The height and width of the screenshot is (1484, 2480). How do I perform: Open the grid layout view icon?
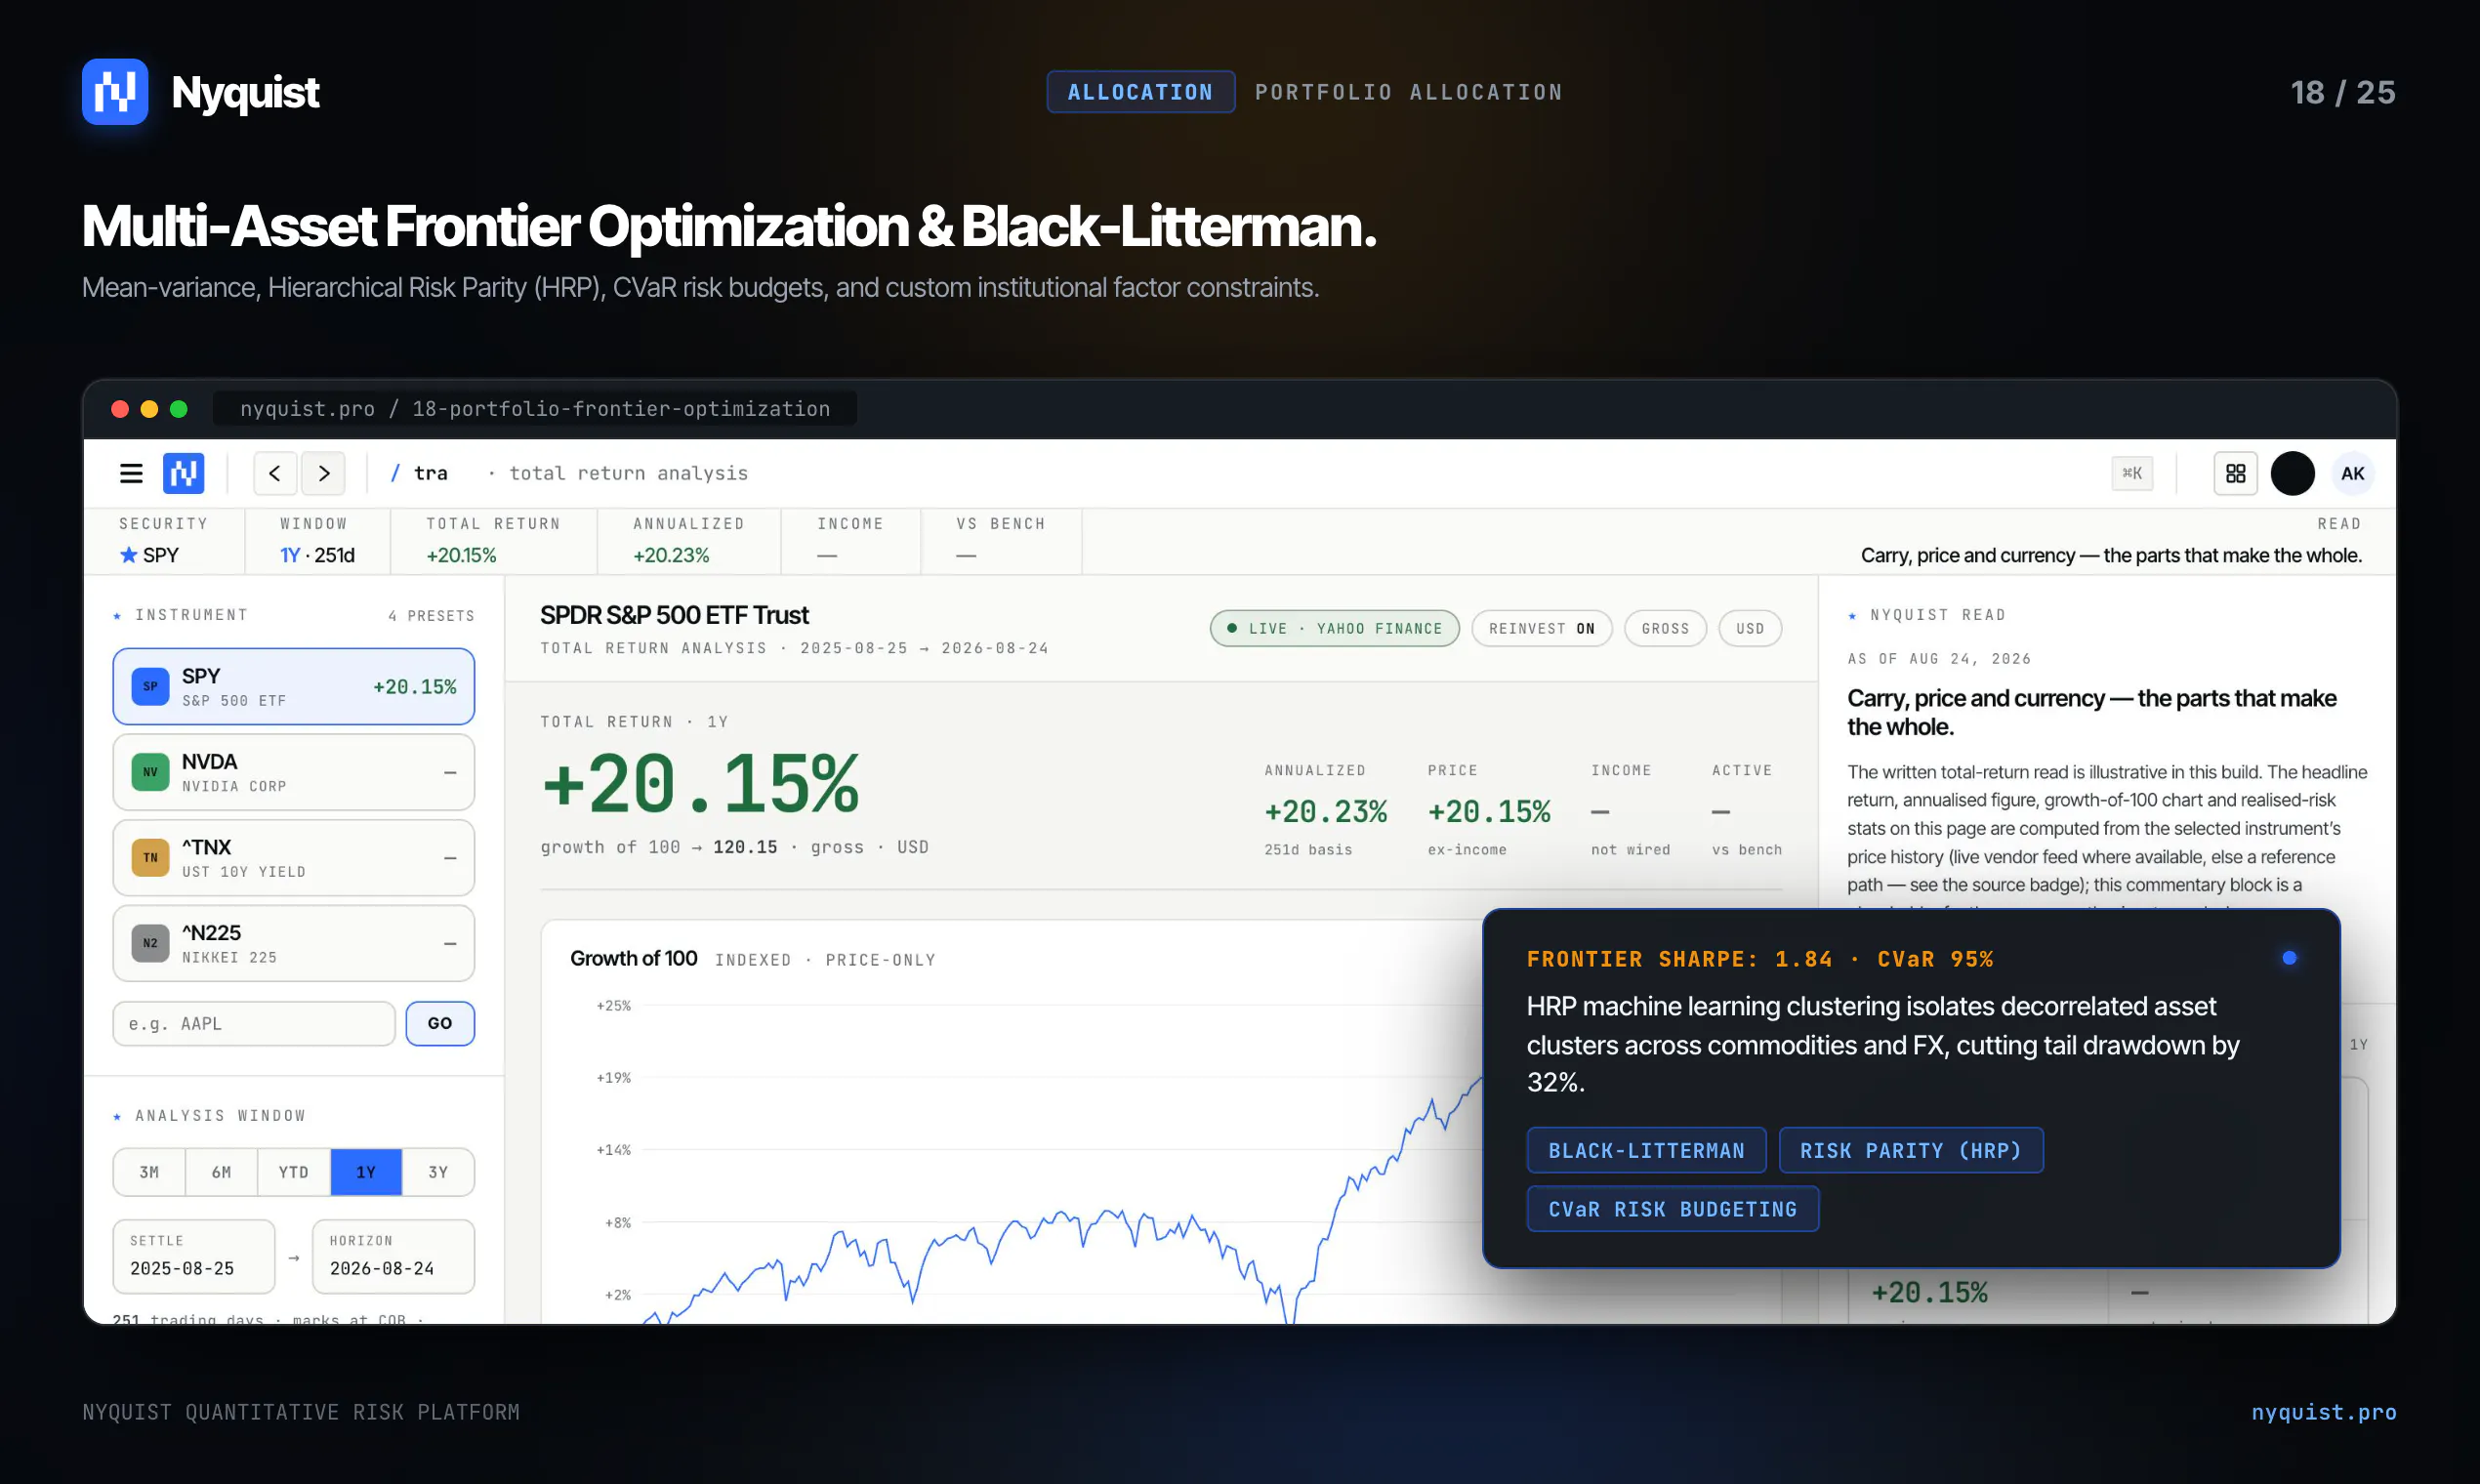point(2235,473)
